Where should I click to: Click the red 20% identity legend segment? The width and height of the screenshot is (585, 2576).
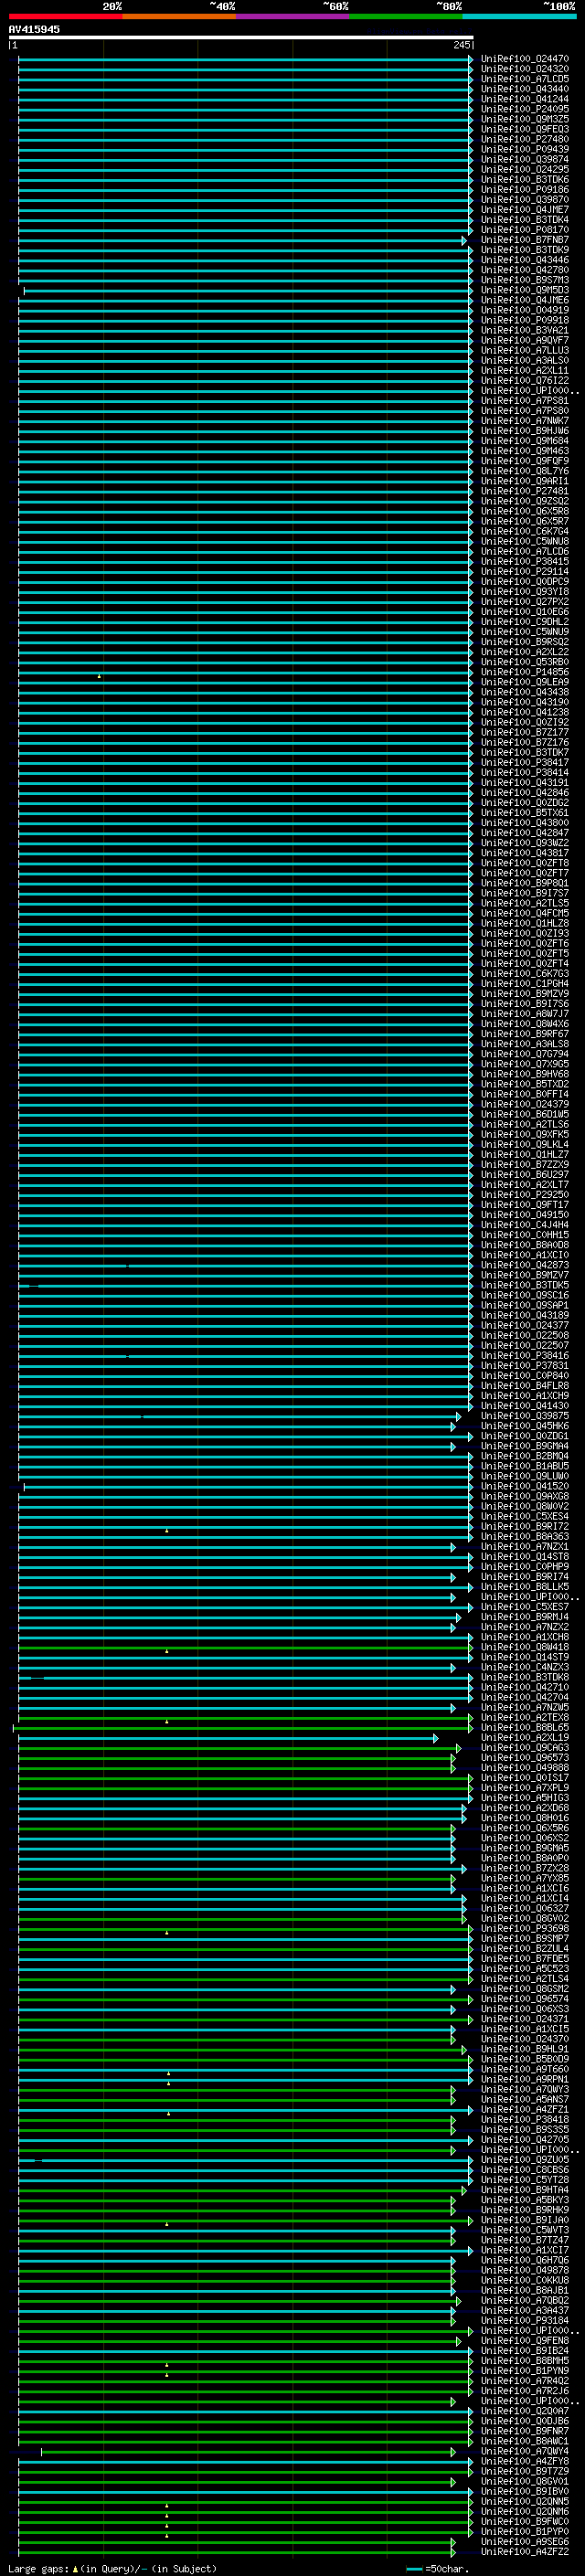click(x=65, y=16)
